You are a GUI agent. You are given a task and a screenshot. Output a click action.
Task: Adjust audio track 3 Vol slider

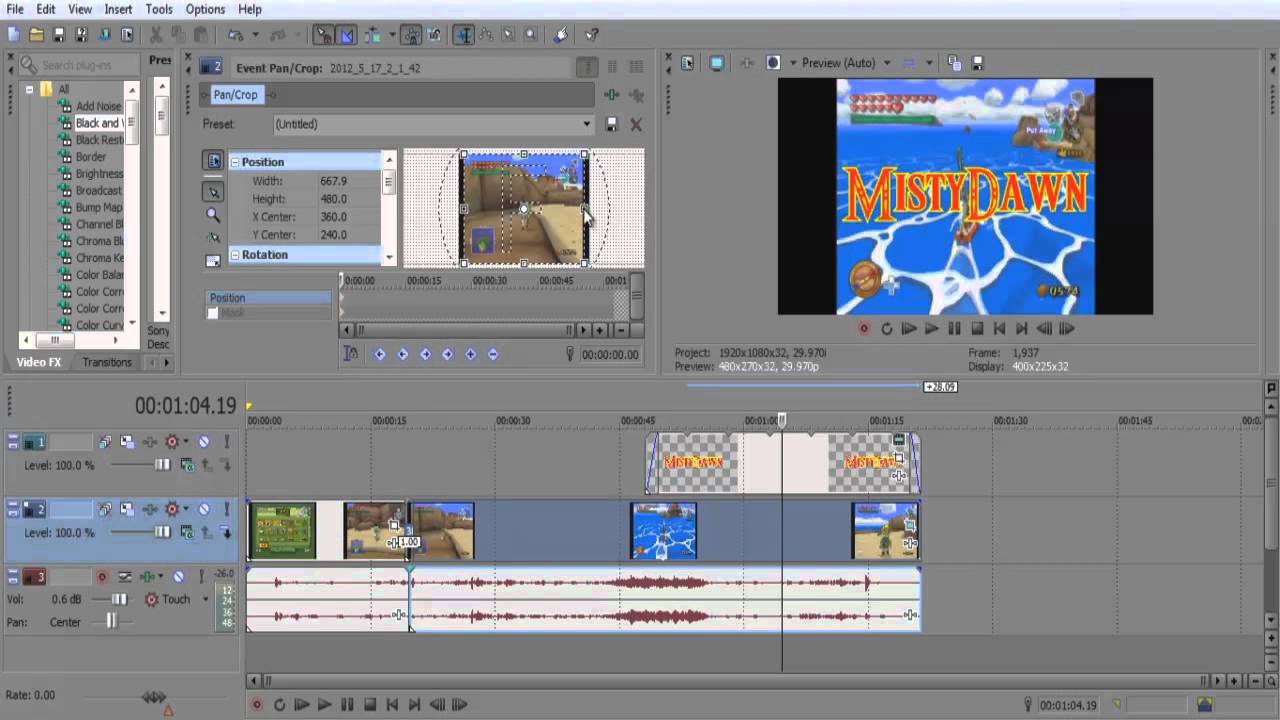(119, 599)
